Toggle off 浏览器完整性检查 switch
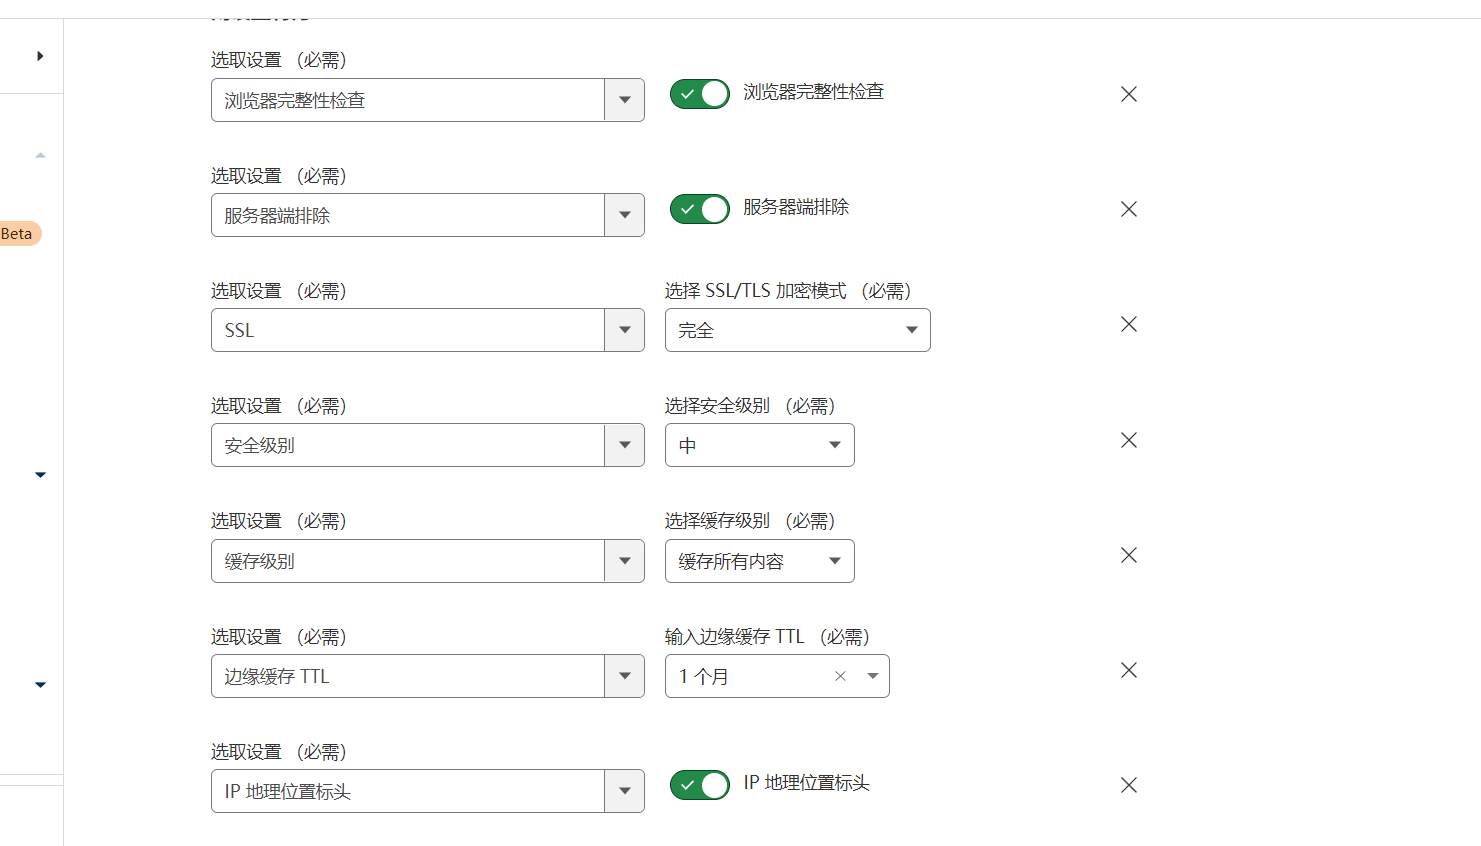The image size is (1481, 846). pyautogui.click(x=700, y=94)
